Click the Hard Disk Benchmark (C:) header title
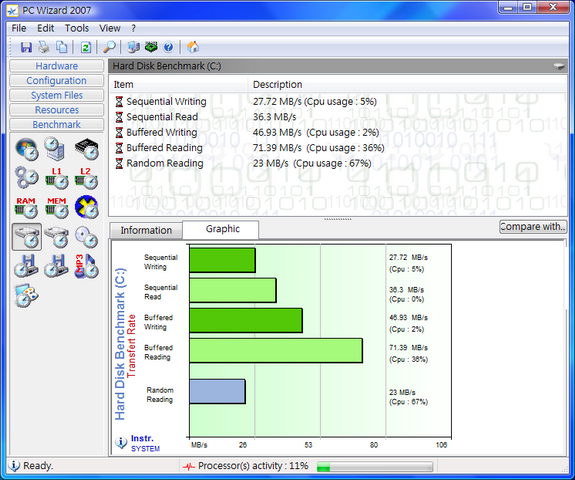This screenshot has height=480, width=575. tap(167, 66)
